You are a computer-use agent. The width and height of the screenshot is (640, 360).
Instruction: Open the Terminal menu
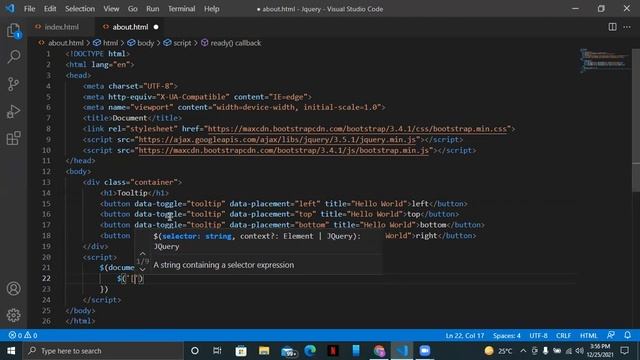[182, 9]
